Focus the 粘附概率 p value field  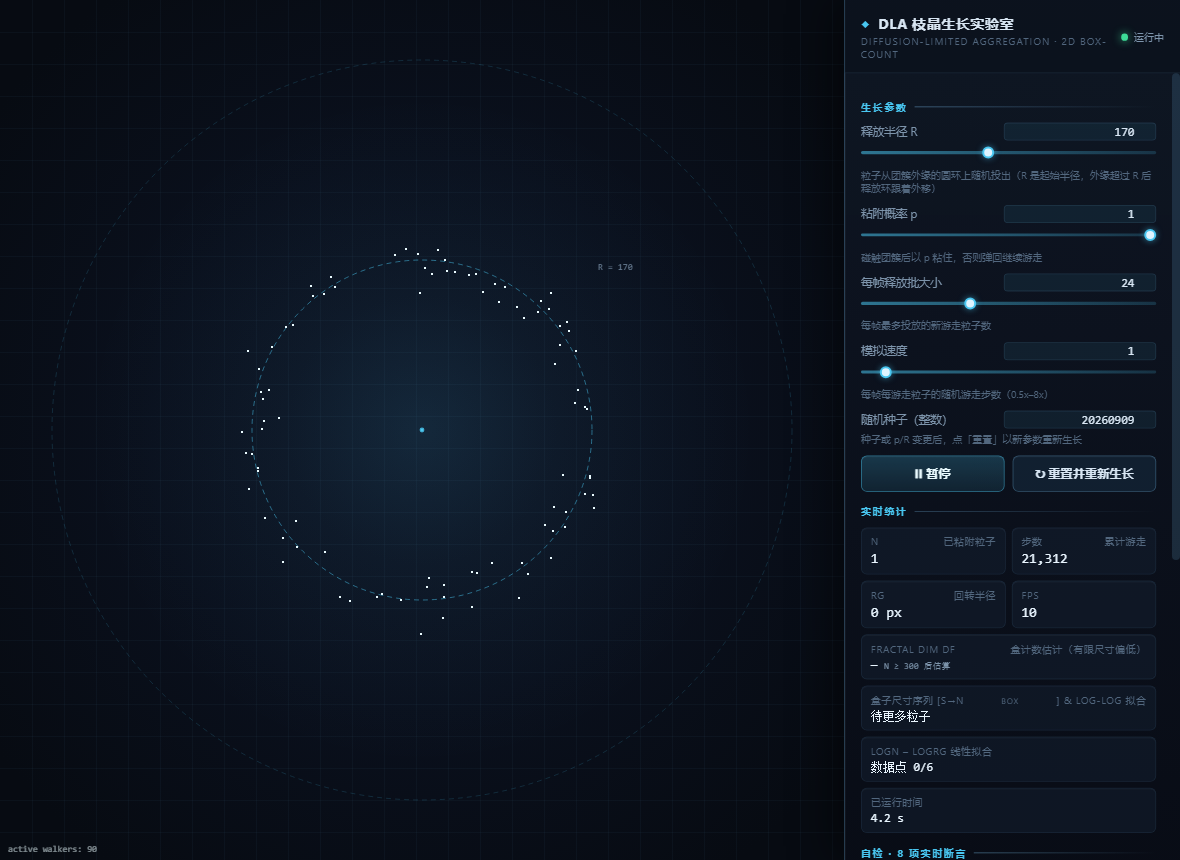[x=1079, y=214]
